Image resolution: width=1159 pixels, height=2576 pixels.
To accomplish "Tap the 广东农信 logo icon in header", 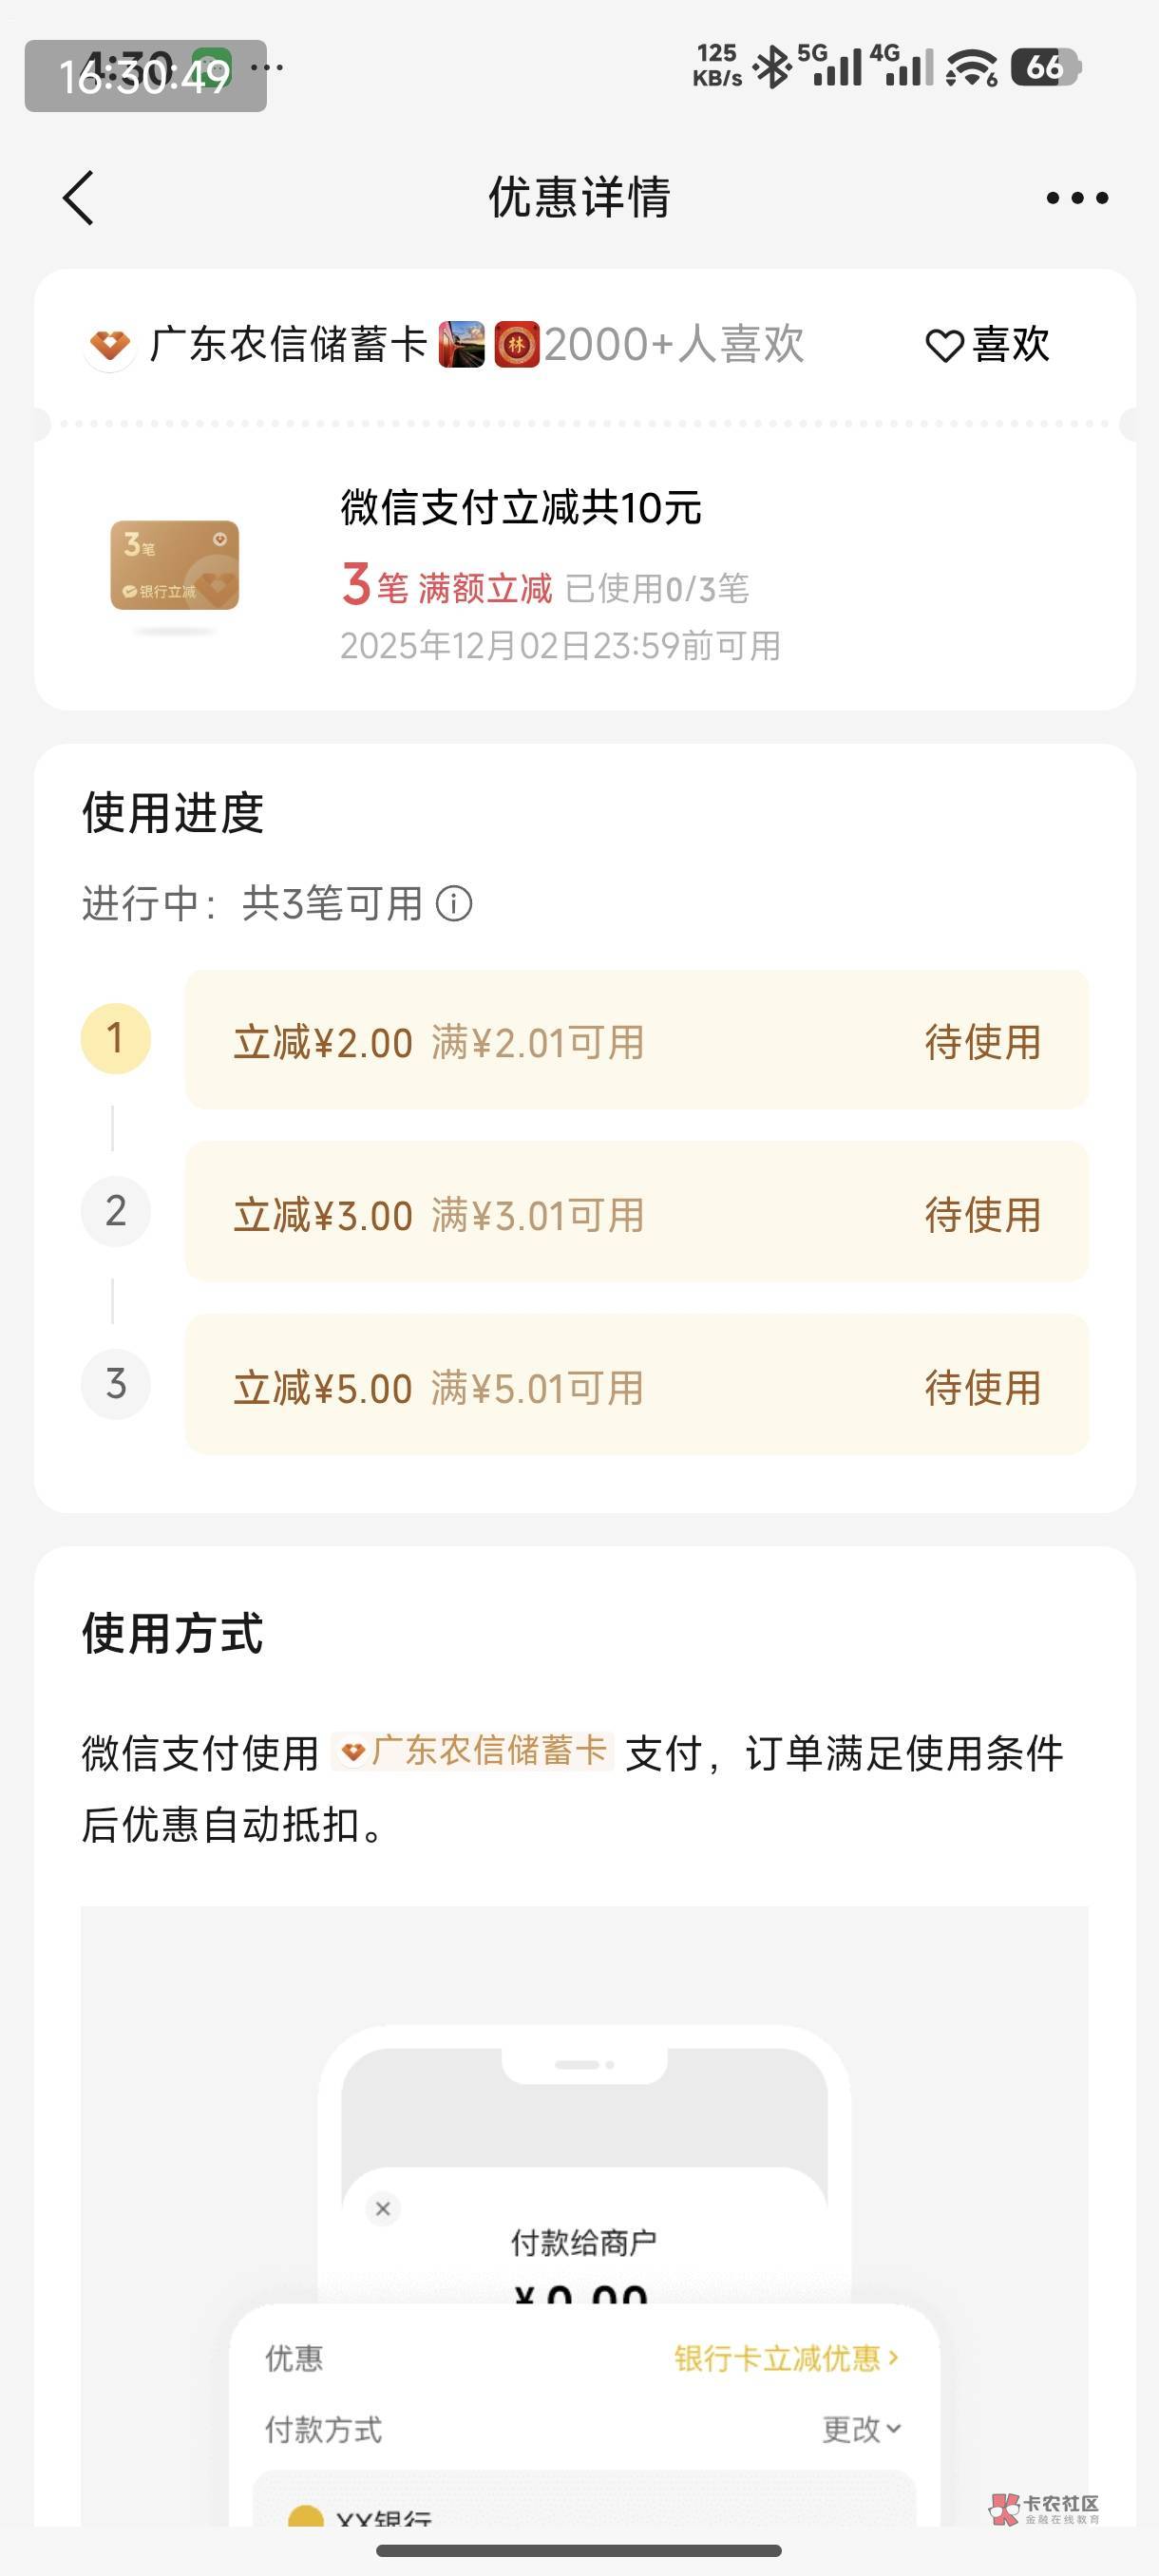I will [x=109, y=346].
